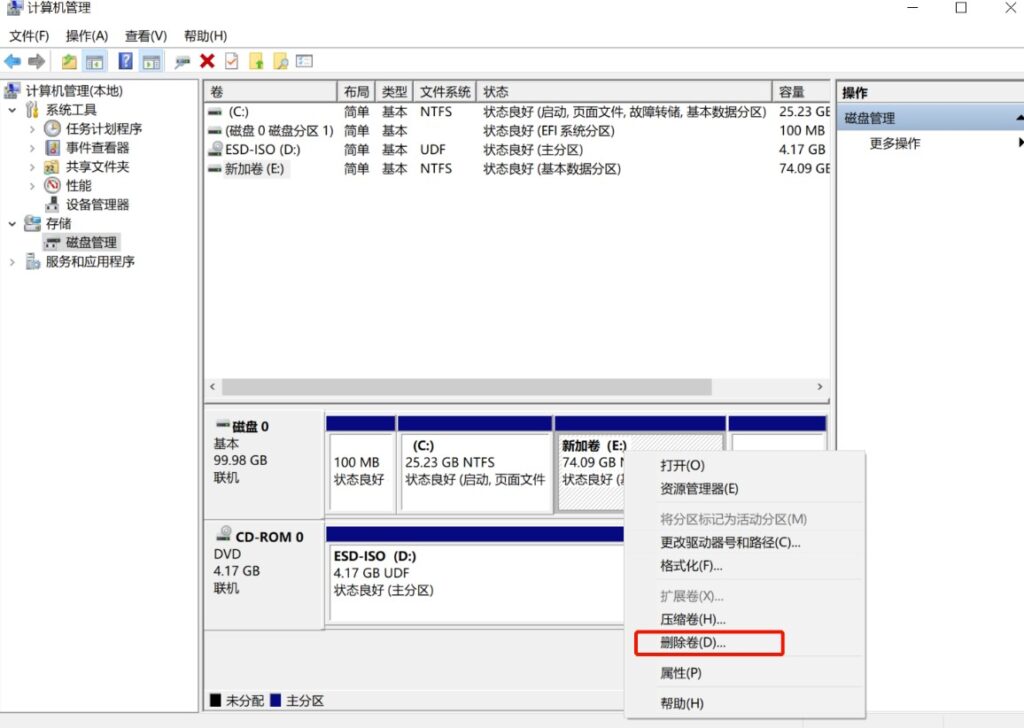Screen dimensions: 1024x728
Task: Toggle the Show/Hide Action Pane toolbar button
Action: pyautogui.click(x=151, y=61)
